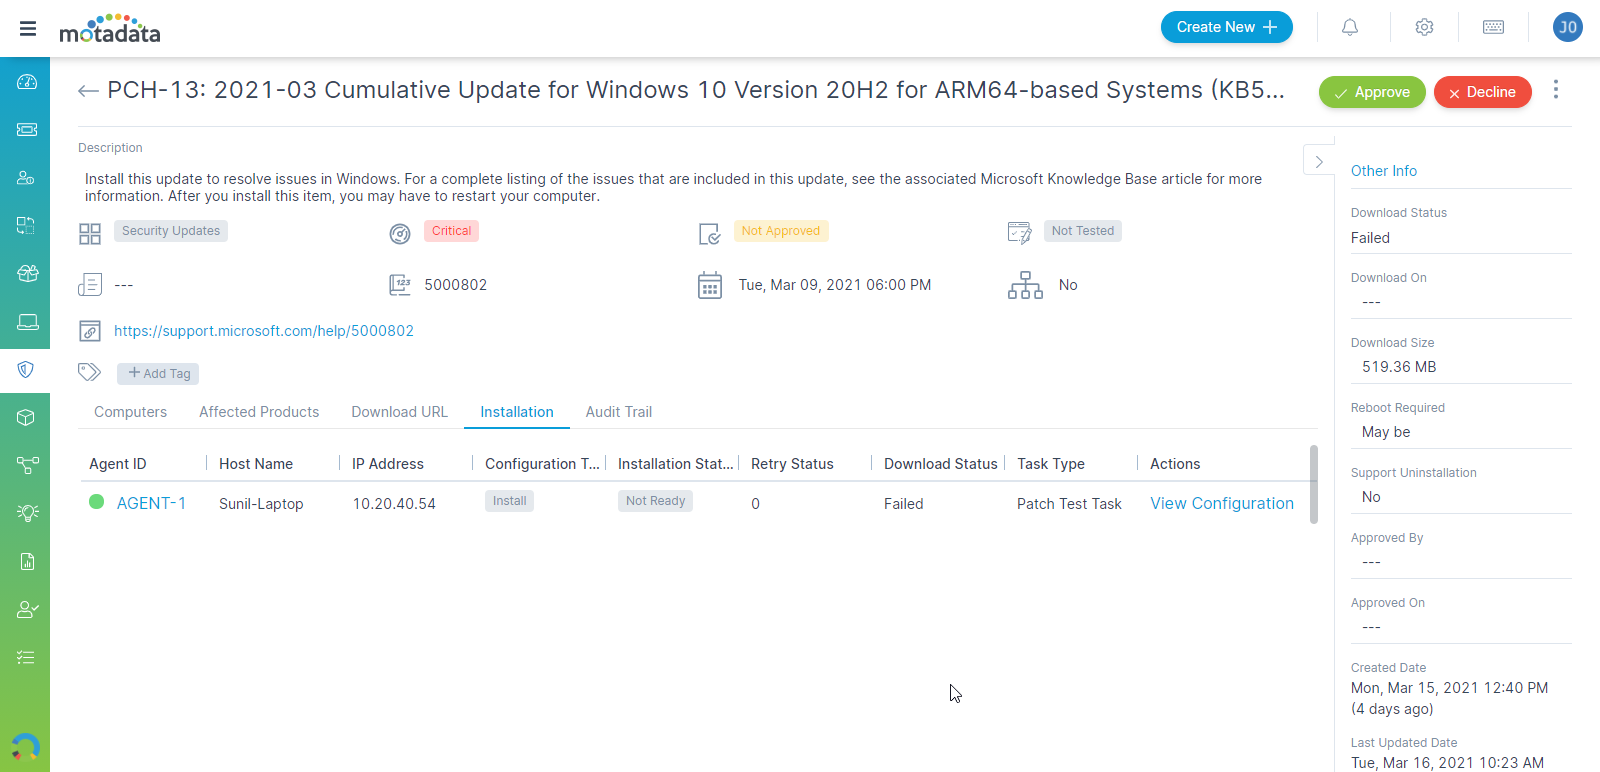Click the Not Ready installation status badge
Viewport: 1600px width, 772px height.
655,501
